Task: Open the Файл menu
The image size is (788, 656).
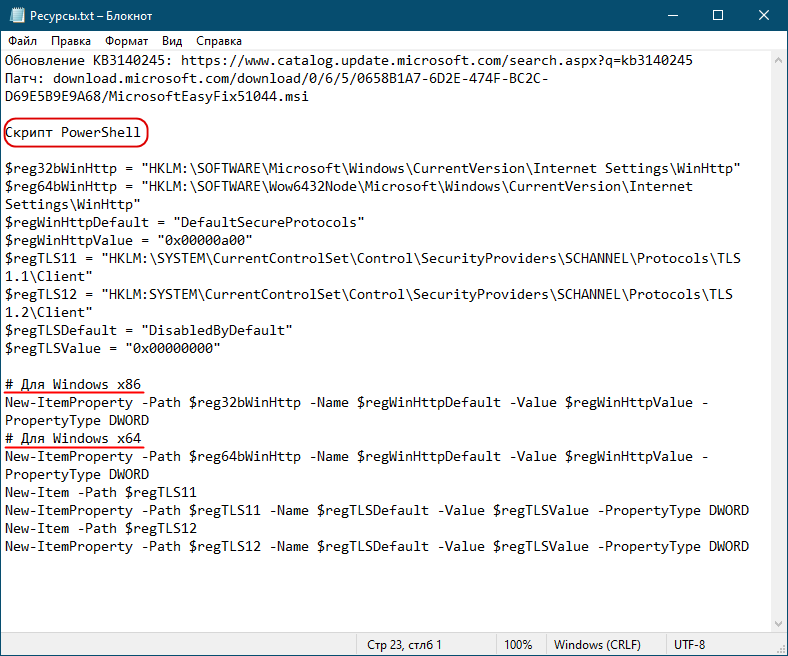Action: click(23, 41)
